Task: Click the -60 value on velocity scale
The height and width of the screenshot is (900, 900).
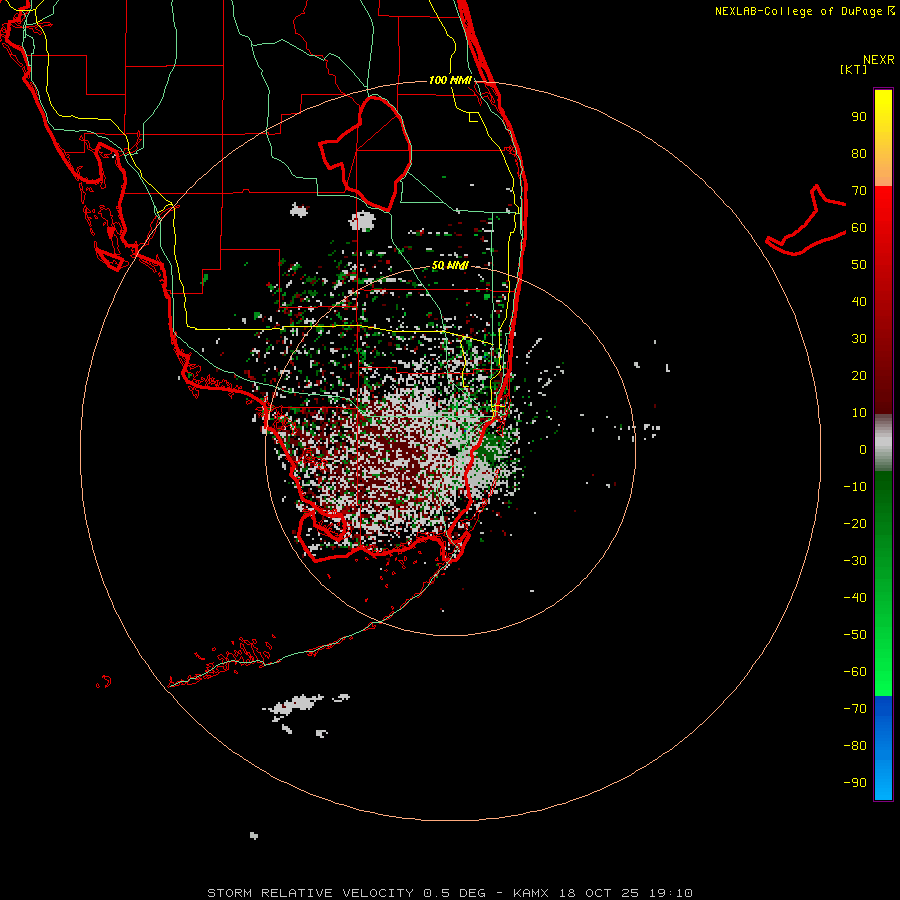Action: 855,672
